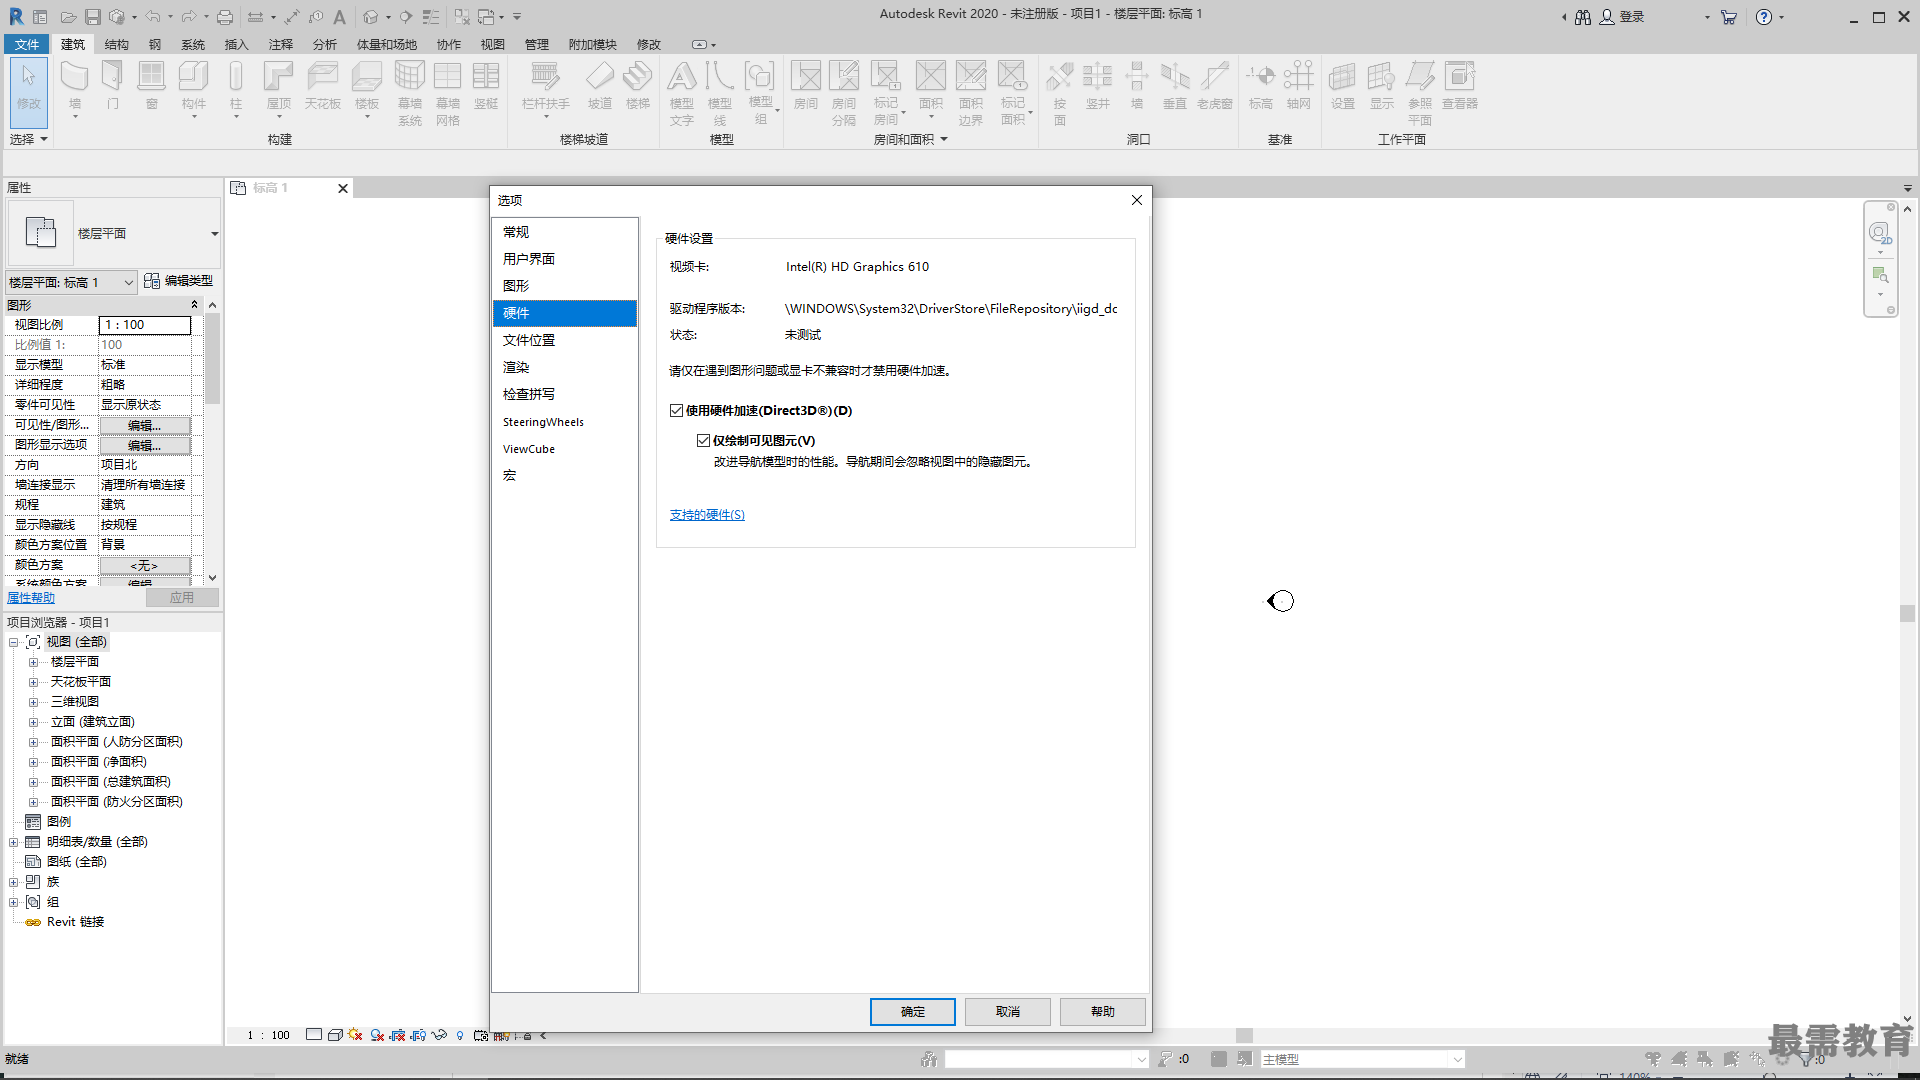Click the 帮助 button in dialog
Screen dimensions: 1920x1080
click(x=1102, y=1012)
